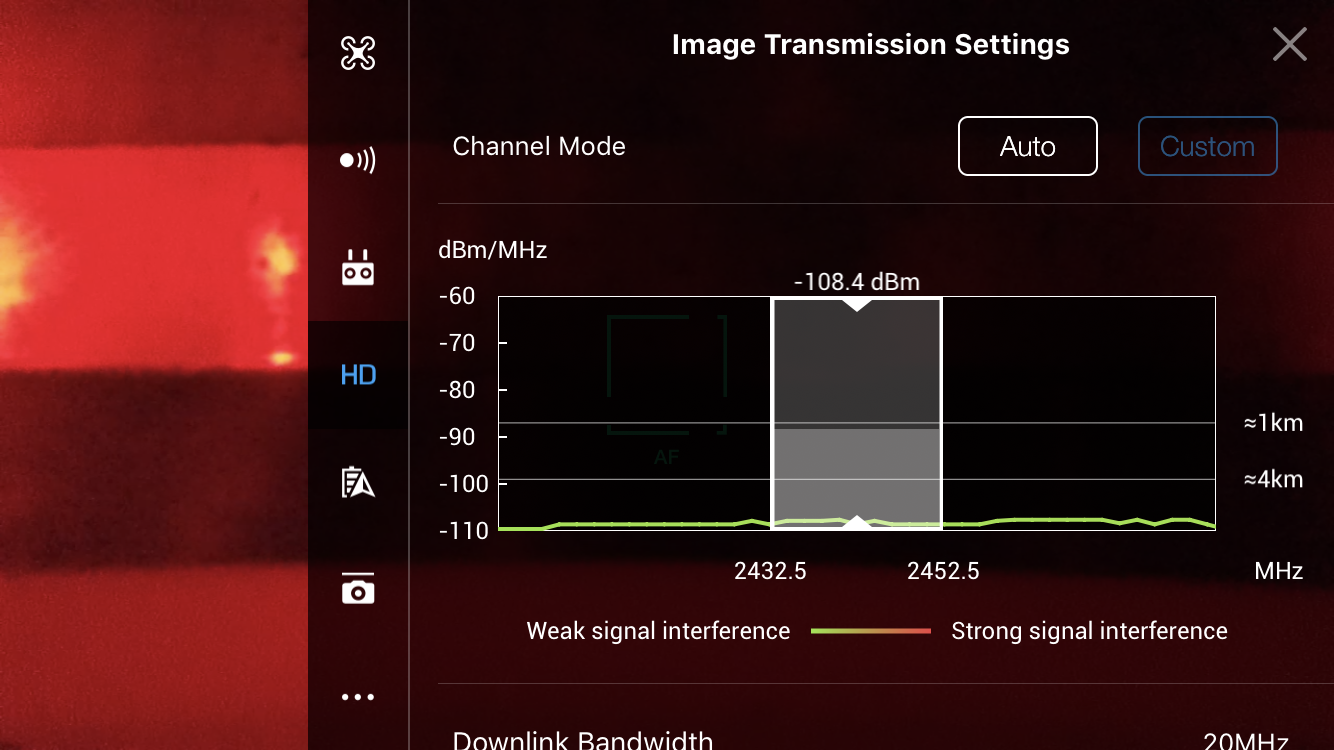Switch Channel Mode to Auto
This screenshot has height=750, width=1334.
[x=1027, y=146]
